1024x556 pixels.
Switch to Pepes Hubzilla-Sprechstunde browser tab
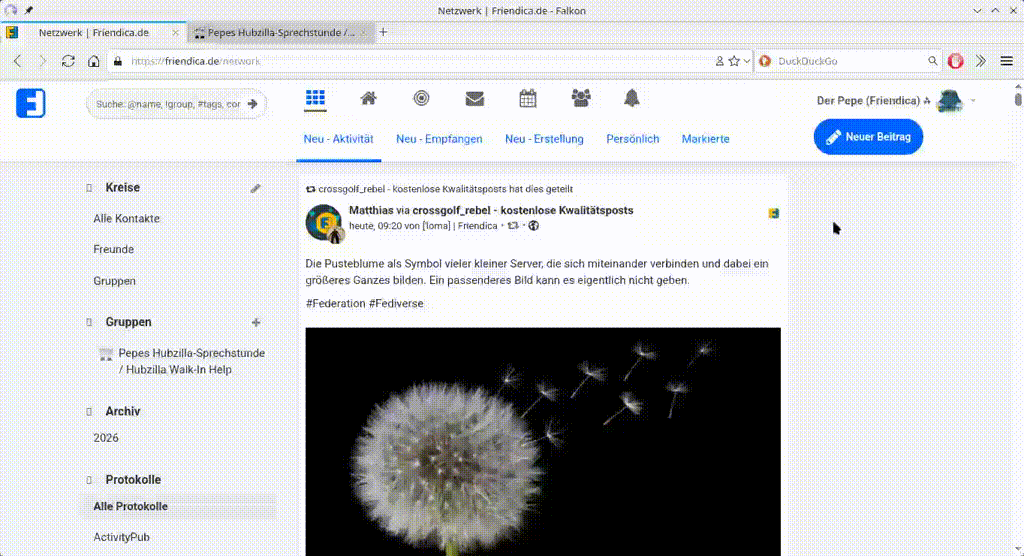point(281,32)
